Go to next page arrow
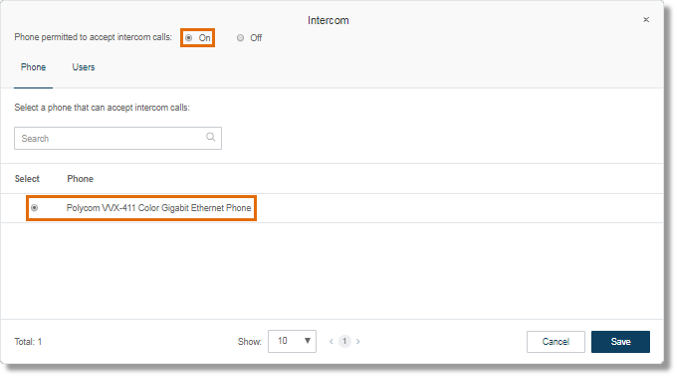This screenshot has height=377, width=677. pos(358,342)
